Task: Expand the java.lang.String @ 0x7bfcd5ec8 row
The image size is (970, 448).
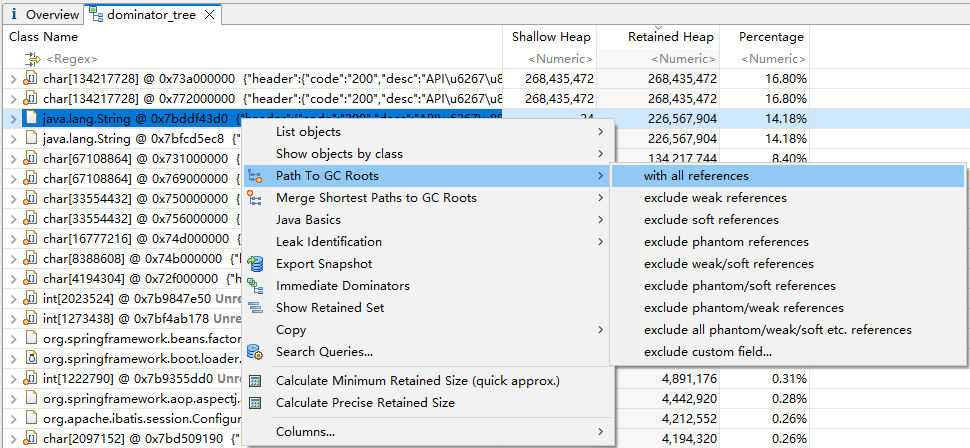Action: tap(14, 139)
